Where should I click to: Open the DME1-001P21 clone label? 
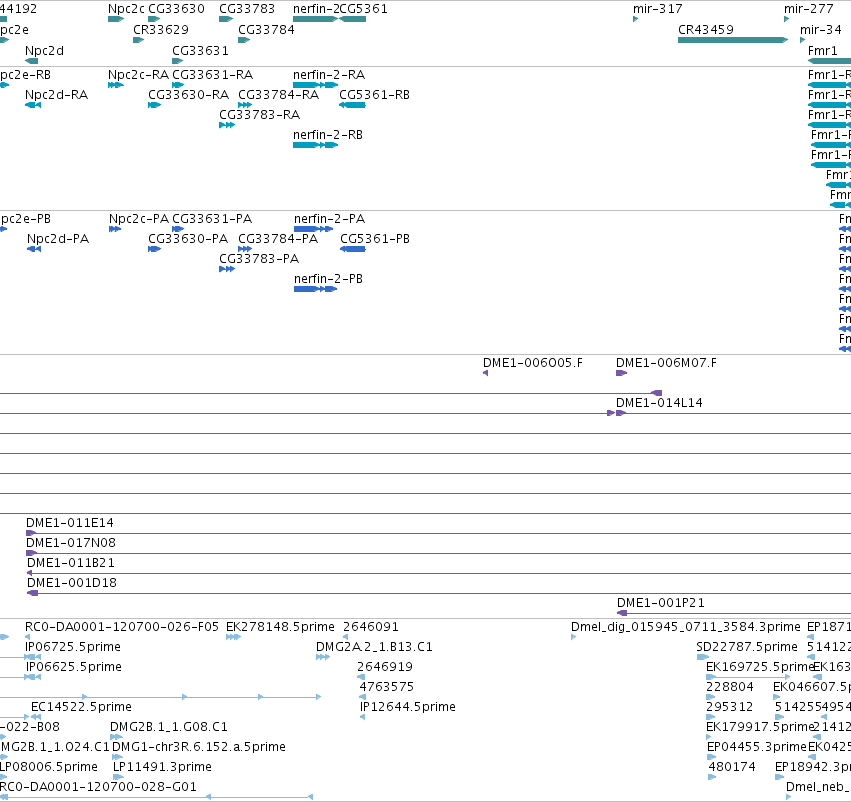point(661,603)
